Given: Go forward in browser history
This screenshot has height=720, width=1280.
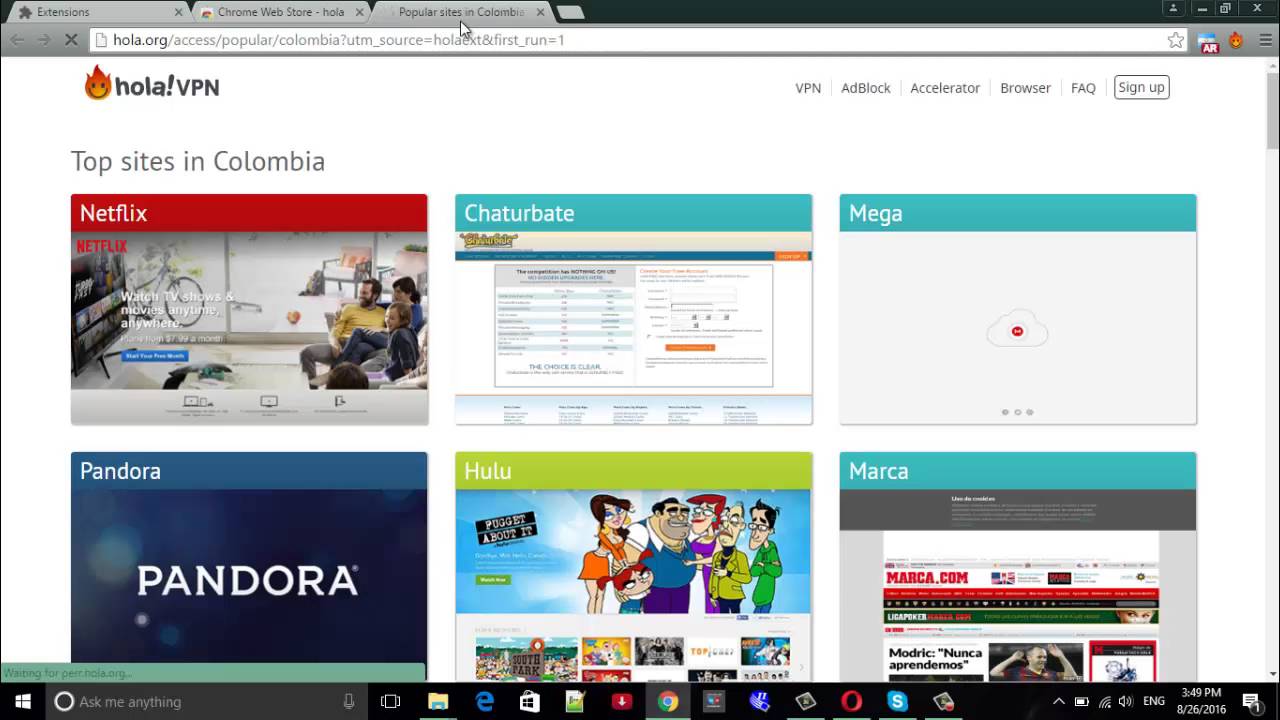Looking at the screenshot, I should coord(44,40).
